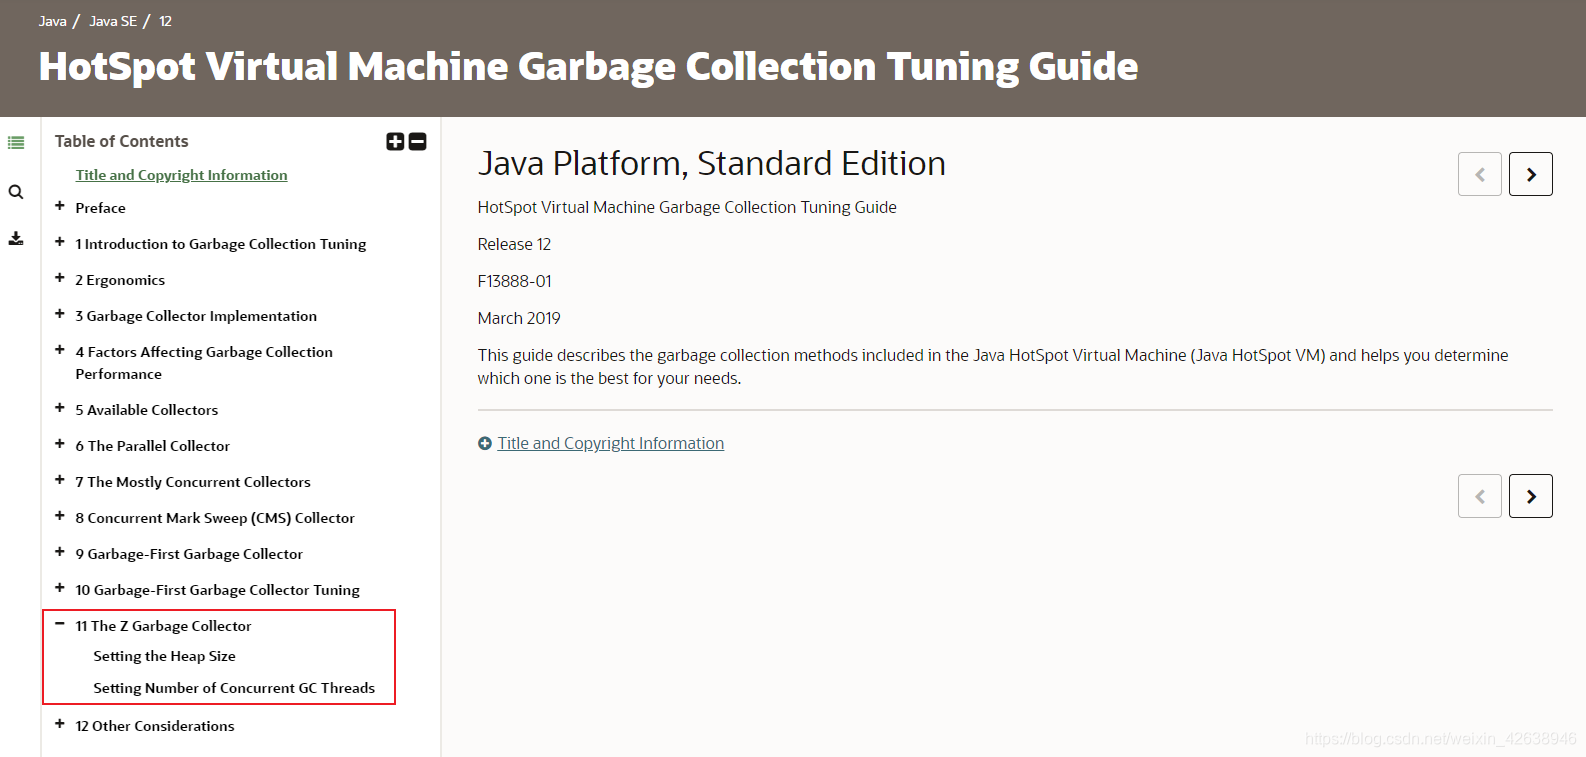Screen dimensions: 1586x757
Task: Click the Java breadcrumb link
Action: pos(53,21)
